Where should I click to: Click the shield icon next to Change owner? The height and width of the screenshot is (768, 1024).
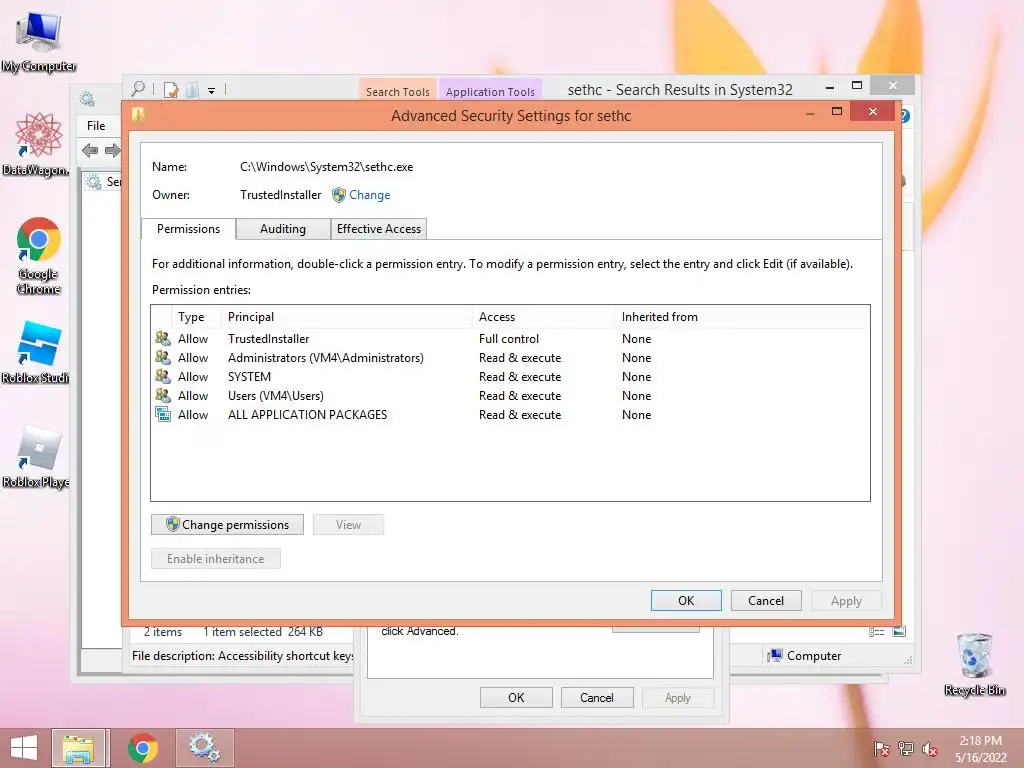click(338, 195)
